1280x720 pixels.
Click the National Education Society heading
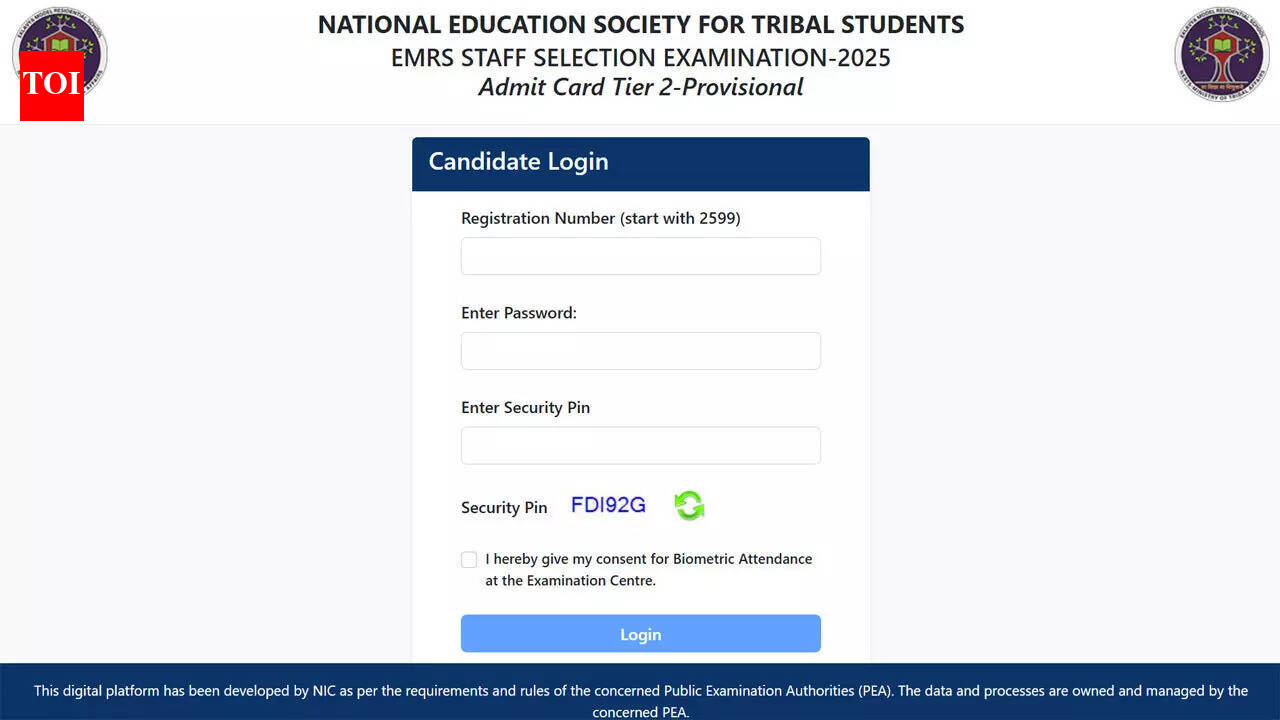[640, 24]
